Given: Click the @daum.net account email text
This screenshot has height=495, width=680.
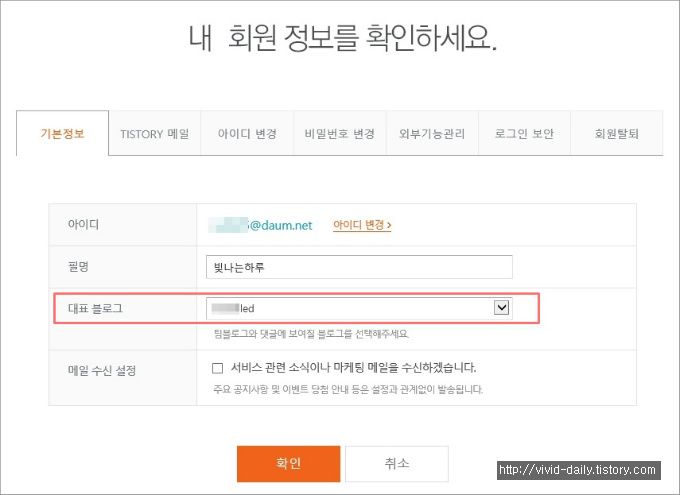Looking at the screenshot, I should point(260,225).
